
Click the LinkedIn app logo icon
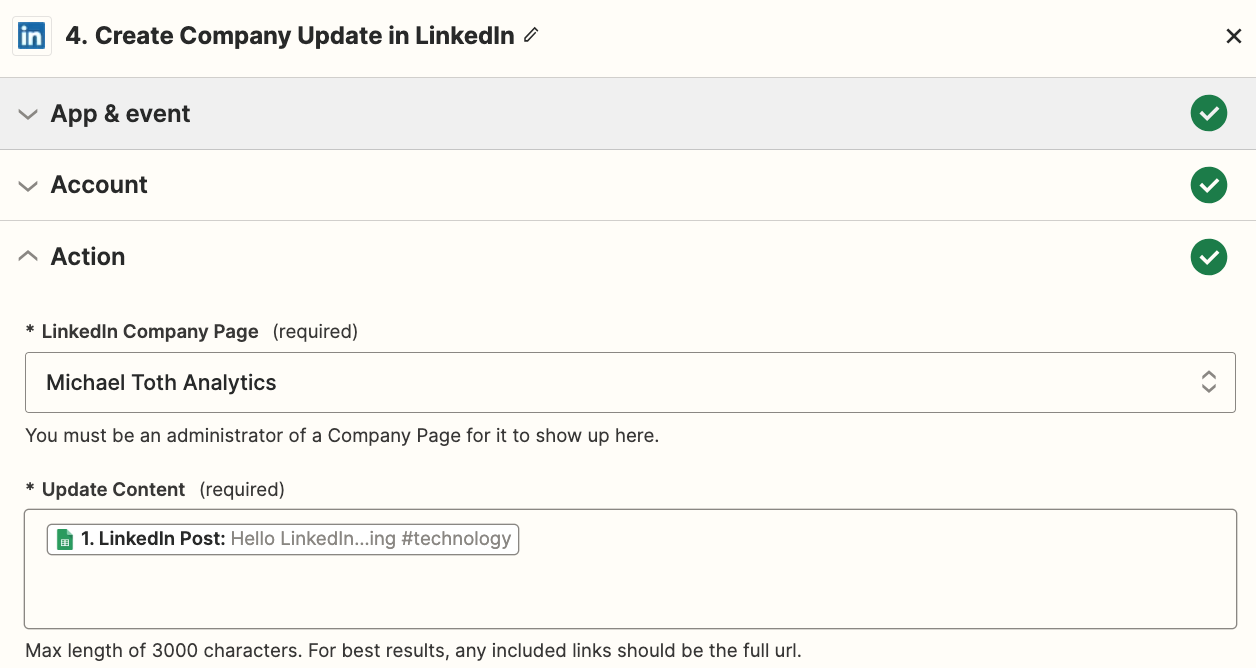[32, 36]
